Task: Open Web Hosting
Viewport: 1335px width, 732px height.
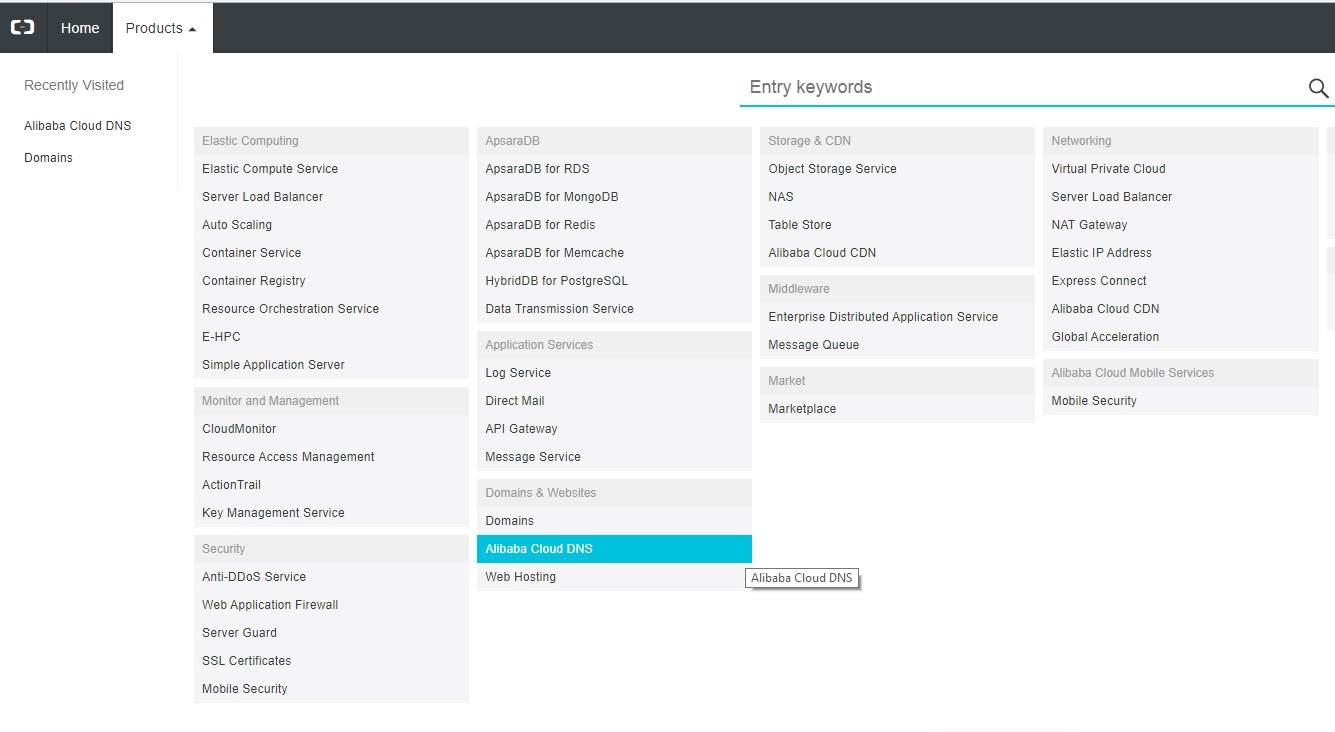Action: click(614, 577)
